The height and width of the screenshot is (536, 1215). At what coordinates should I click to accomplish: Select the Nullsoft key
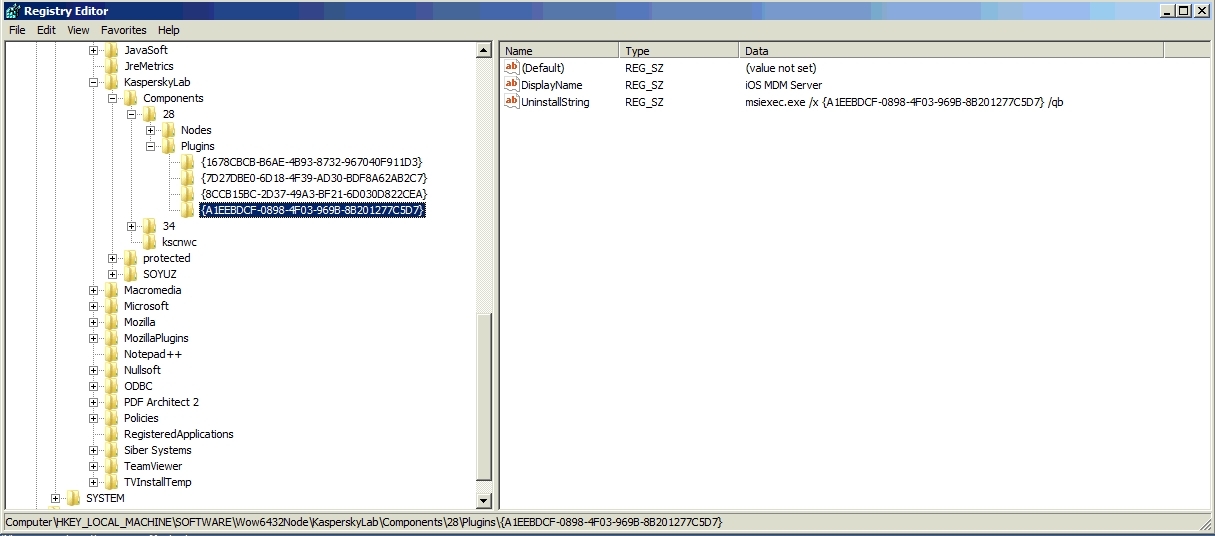(x=142, y=370)
